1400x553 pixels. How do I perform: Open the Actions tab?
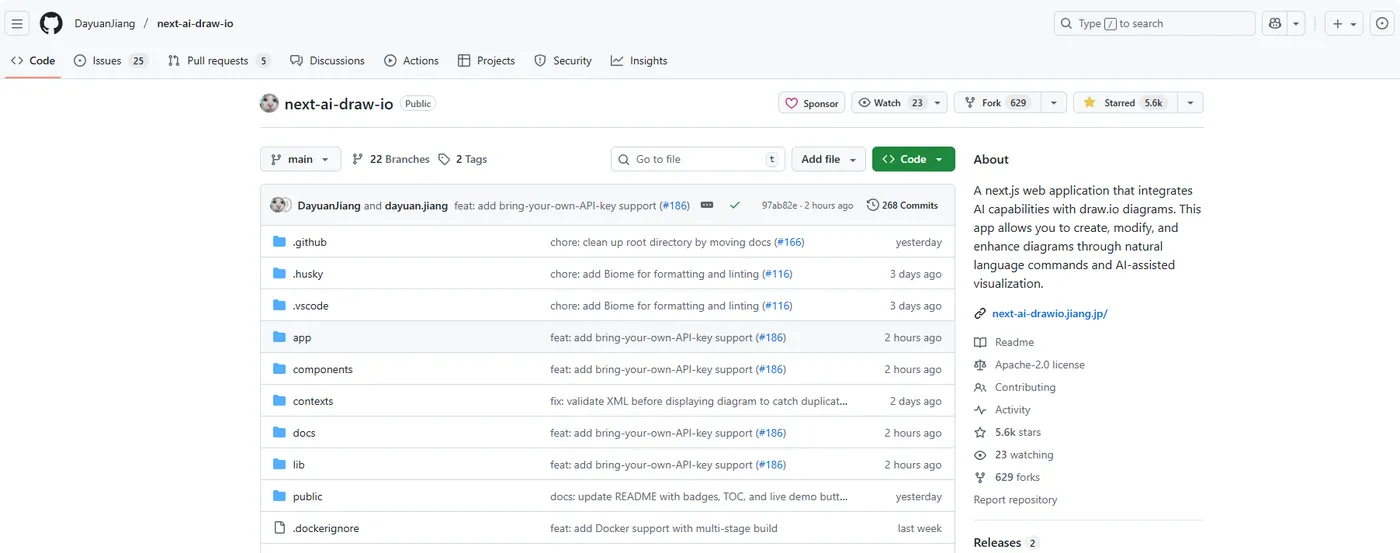[x=411, y=61]
